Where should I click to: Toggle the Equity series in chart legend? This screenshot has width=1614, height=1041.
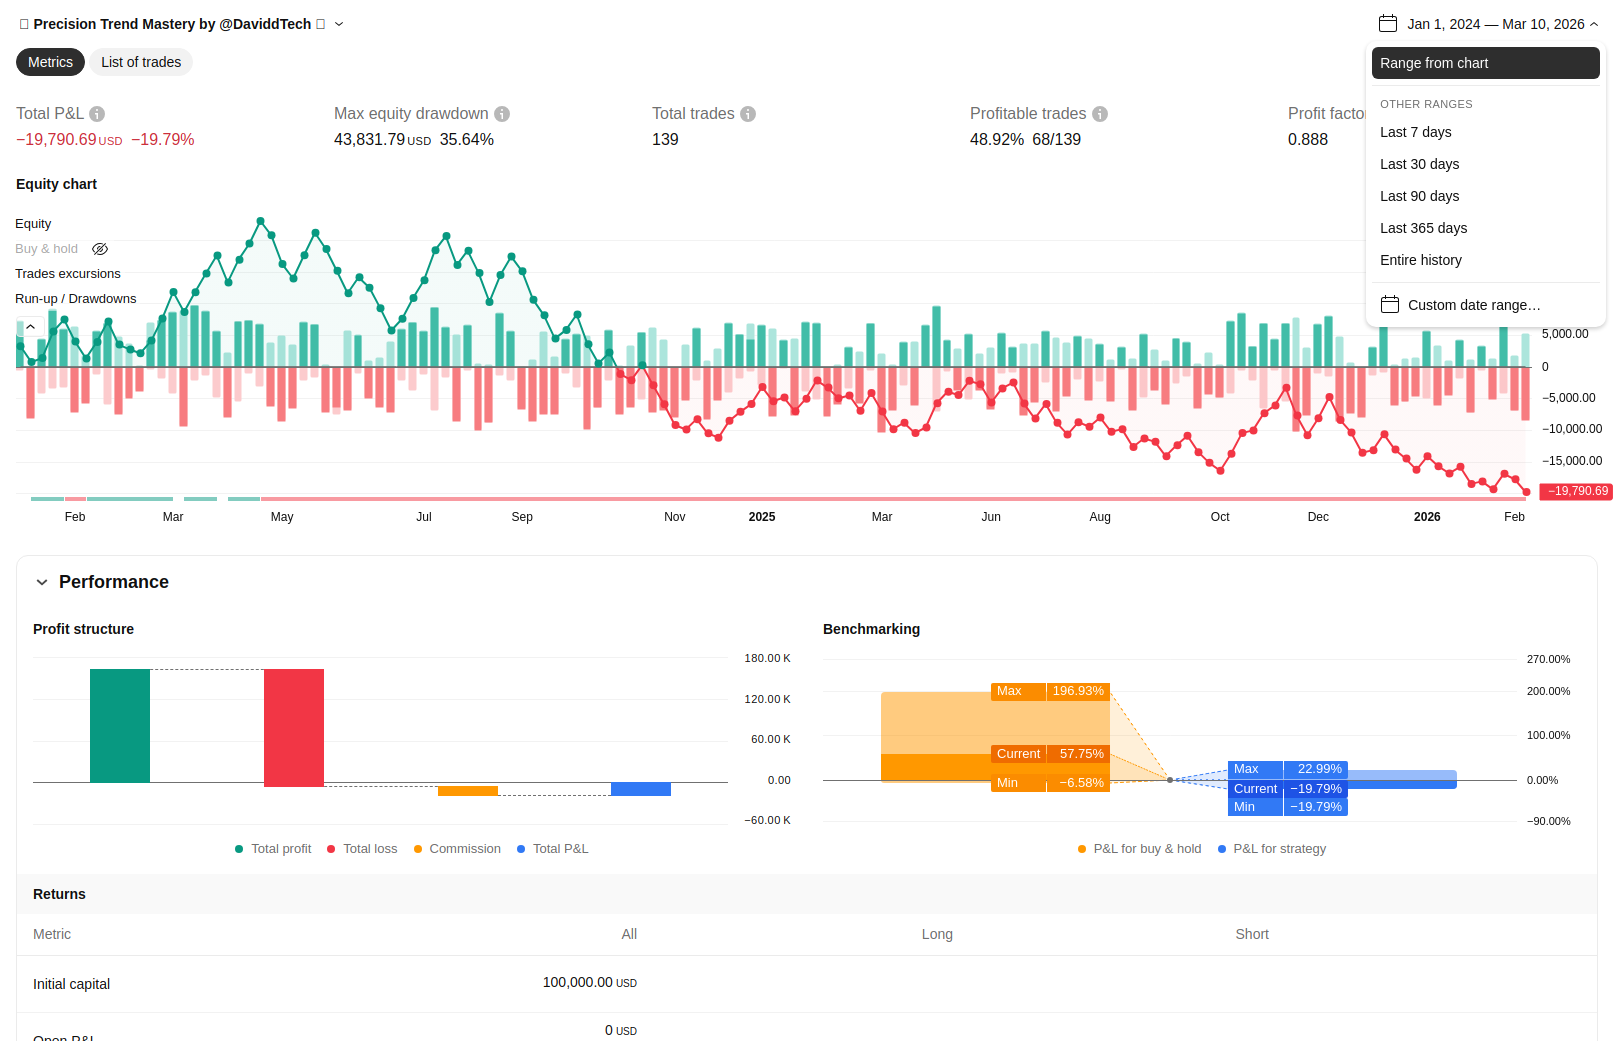(x=33, y=224)
